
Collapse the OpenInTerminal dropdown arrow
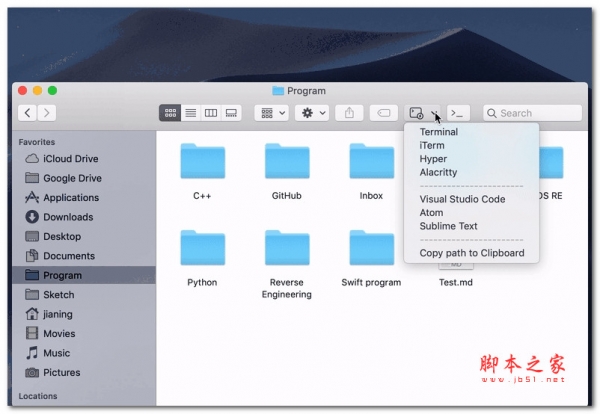[434, 113]
